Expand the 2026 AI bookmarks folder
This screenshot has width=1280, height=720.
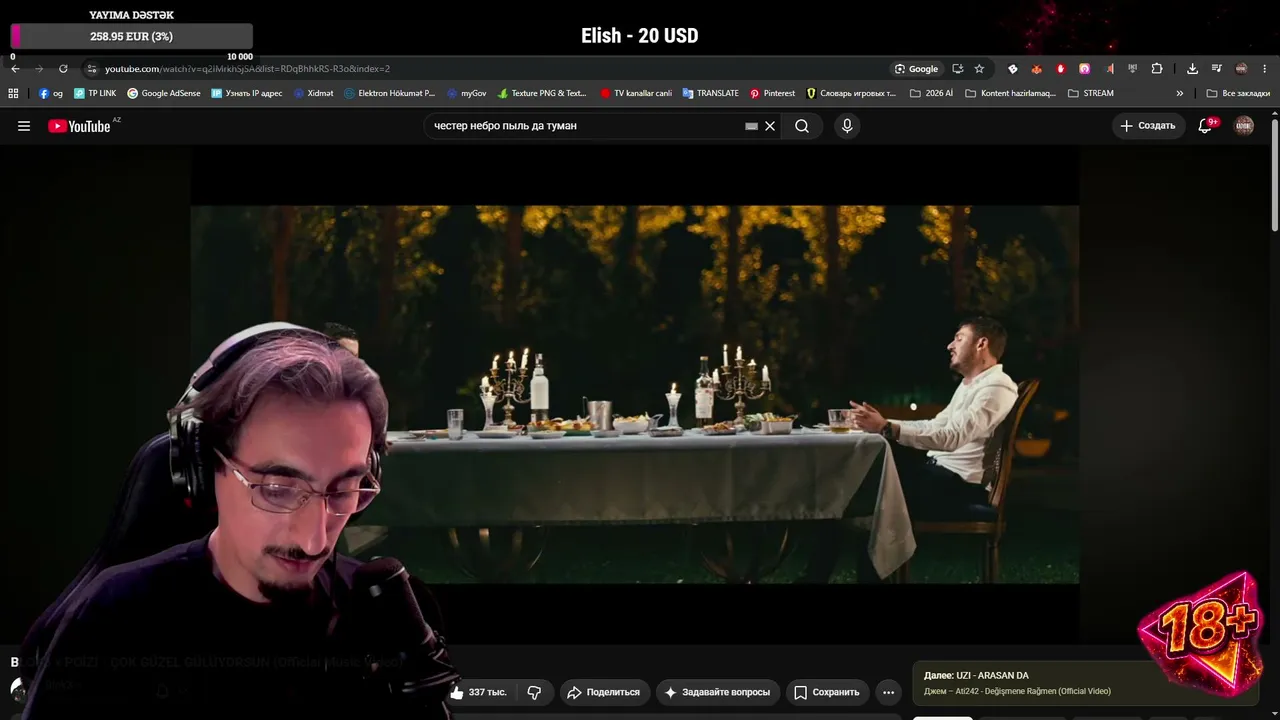(x=931, y=93)
